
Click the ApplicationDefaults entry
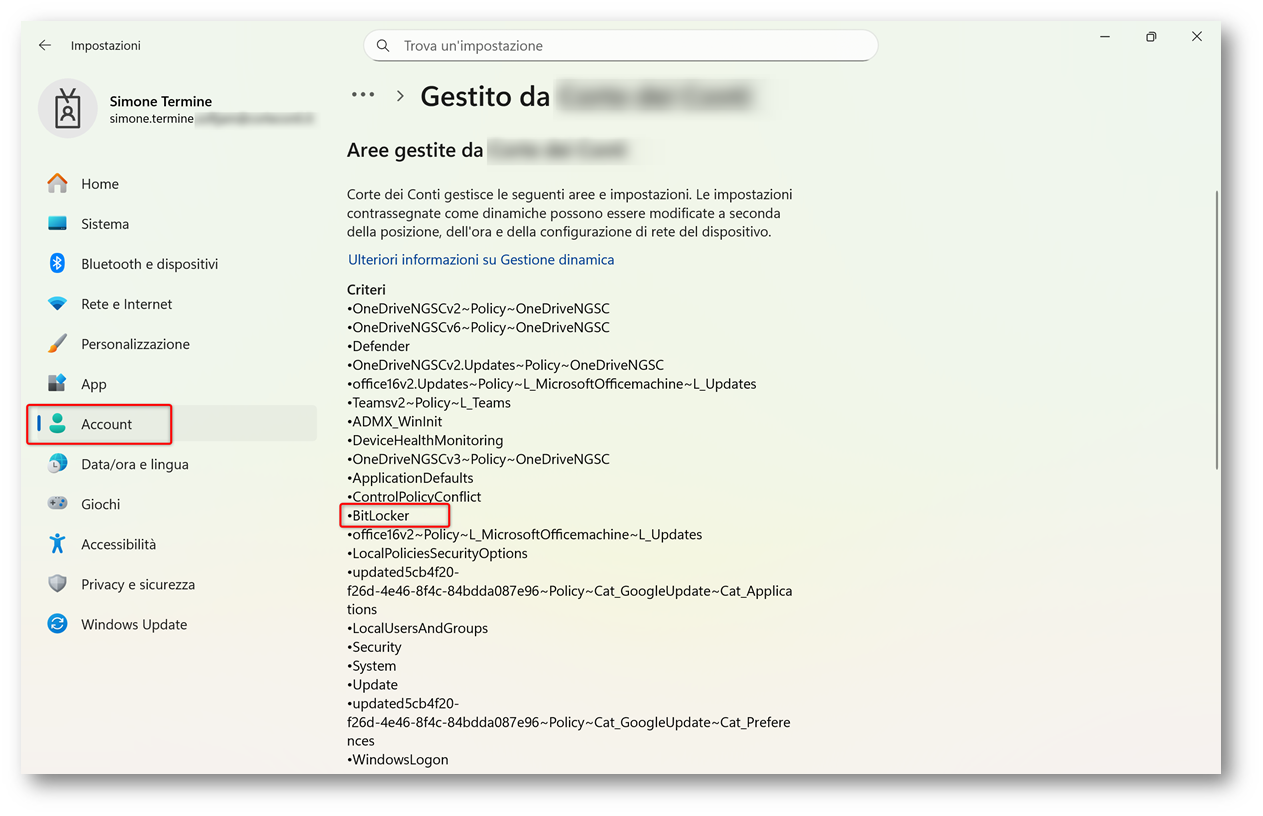410,478
